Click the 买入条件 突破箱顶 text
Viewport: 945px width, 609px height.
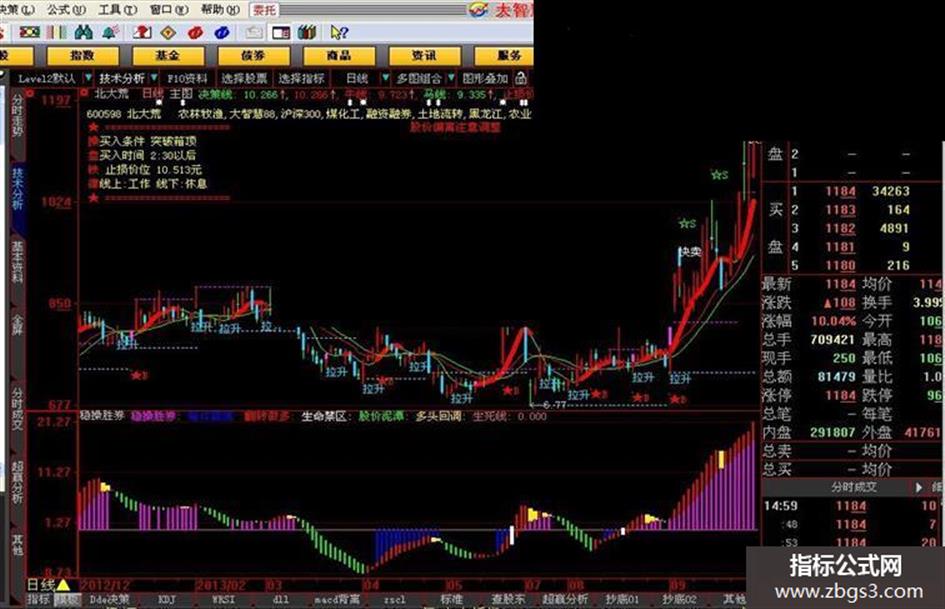(x=148, y=141)
